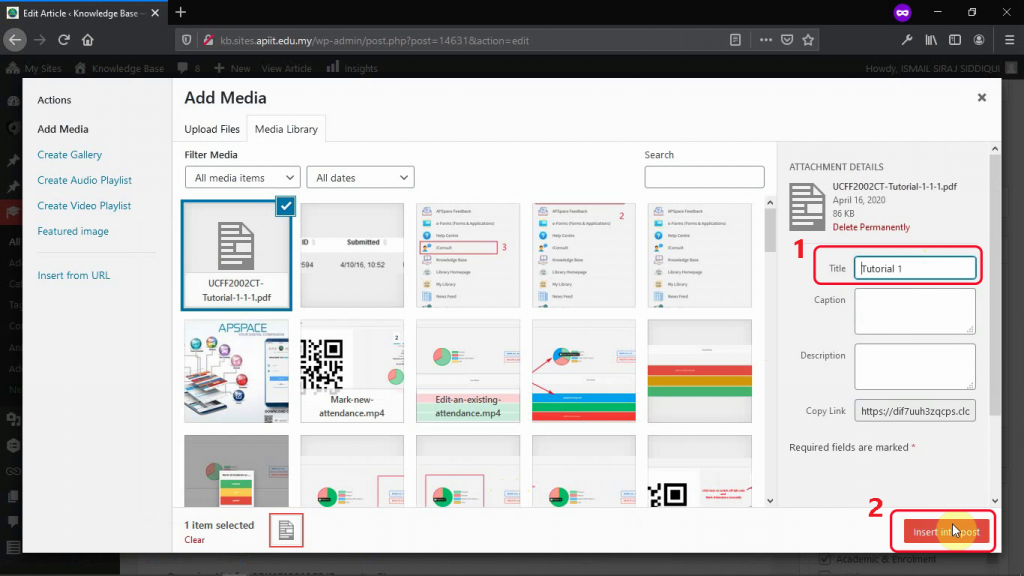This screenshot has width=1024, height=576.
Task: Click the tracking protection shield icon
Action: point(186,40)
